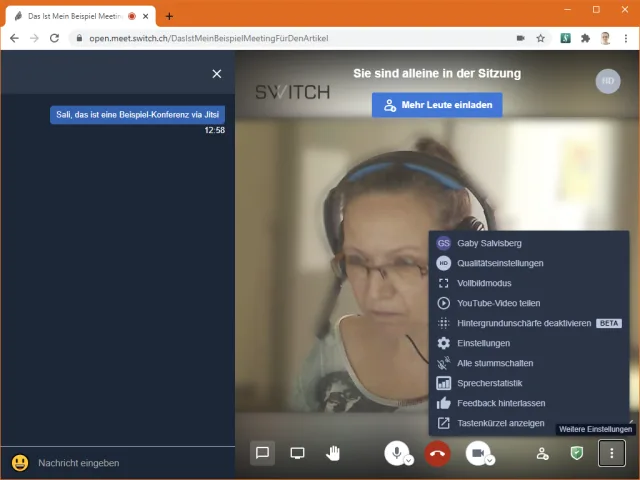This screenshot has height=480, width=640.
Task: Open the Gaby Salvisberg profile entry
Action: click(529, 243)
